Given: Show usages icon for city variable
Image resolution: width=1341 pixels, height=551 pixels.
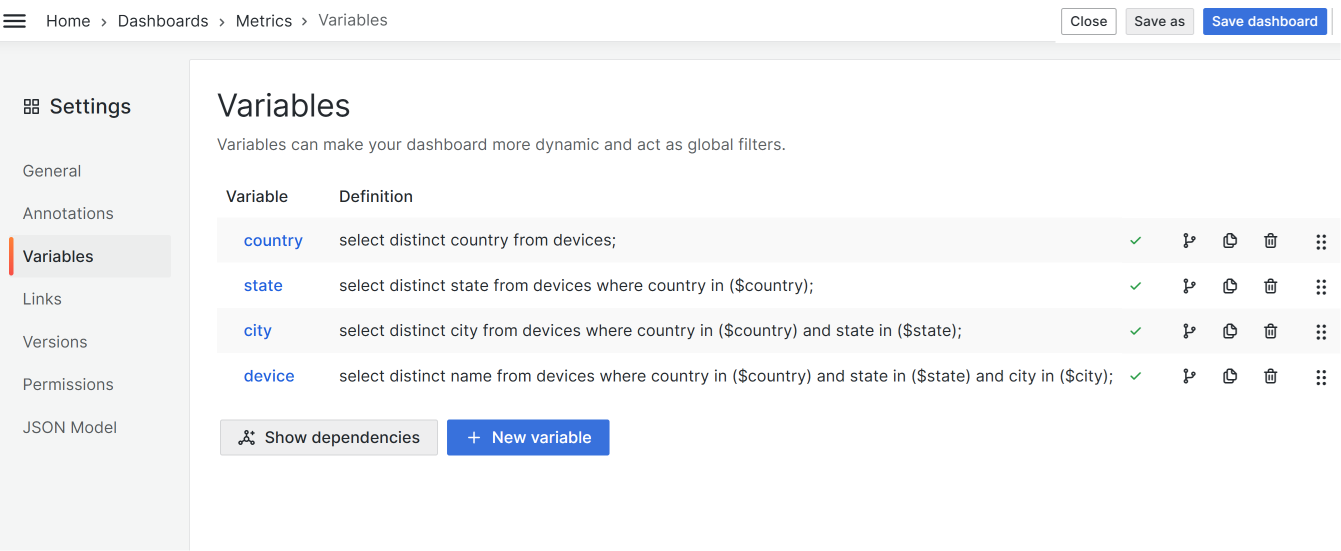Looking at the screenshot, I should (1189, 332).
